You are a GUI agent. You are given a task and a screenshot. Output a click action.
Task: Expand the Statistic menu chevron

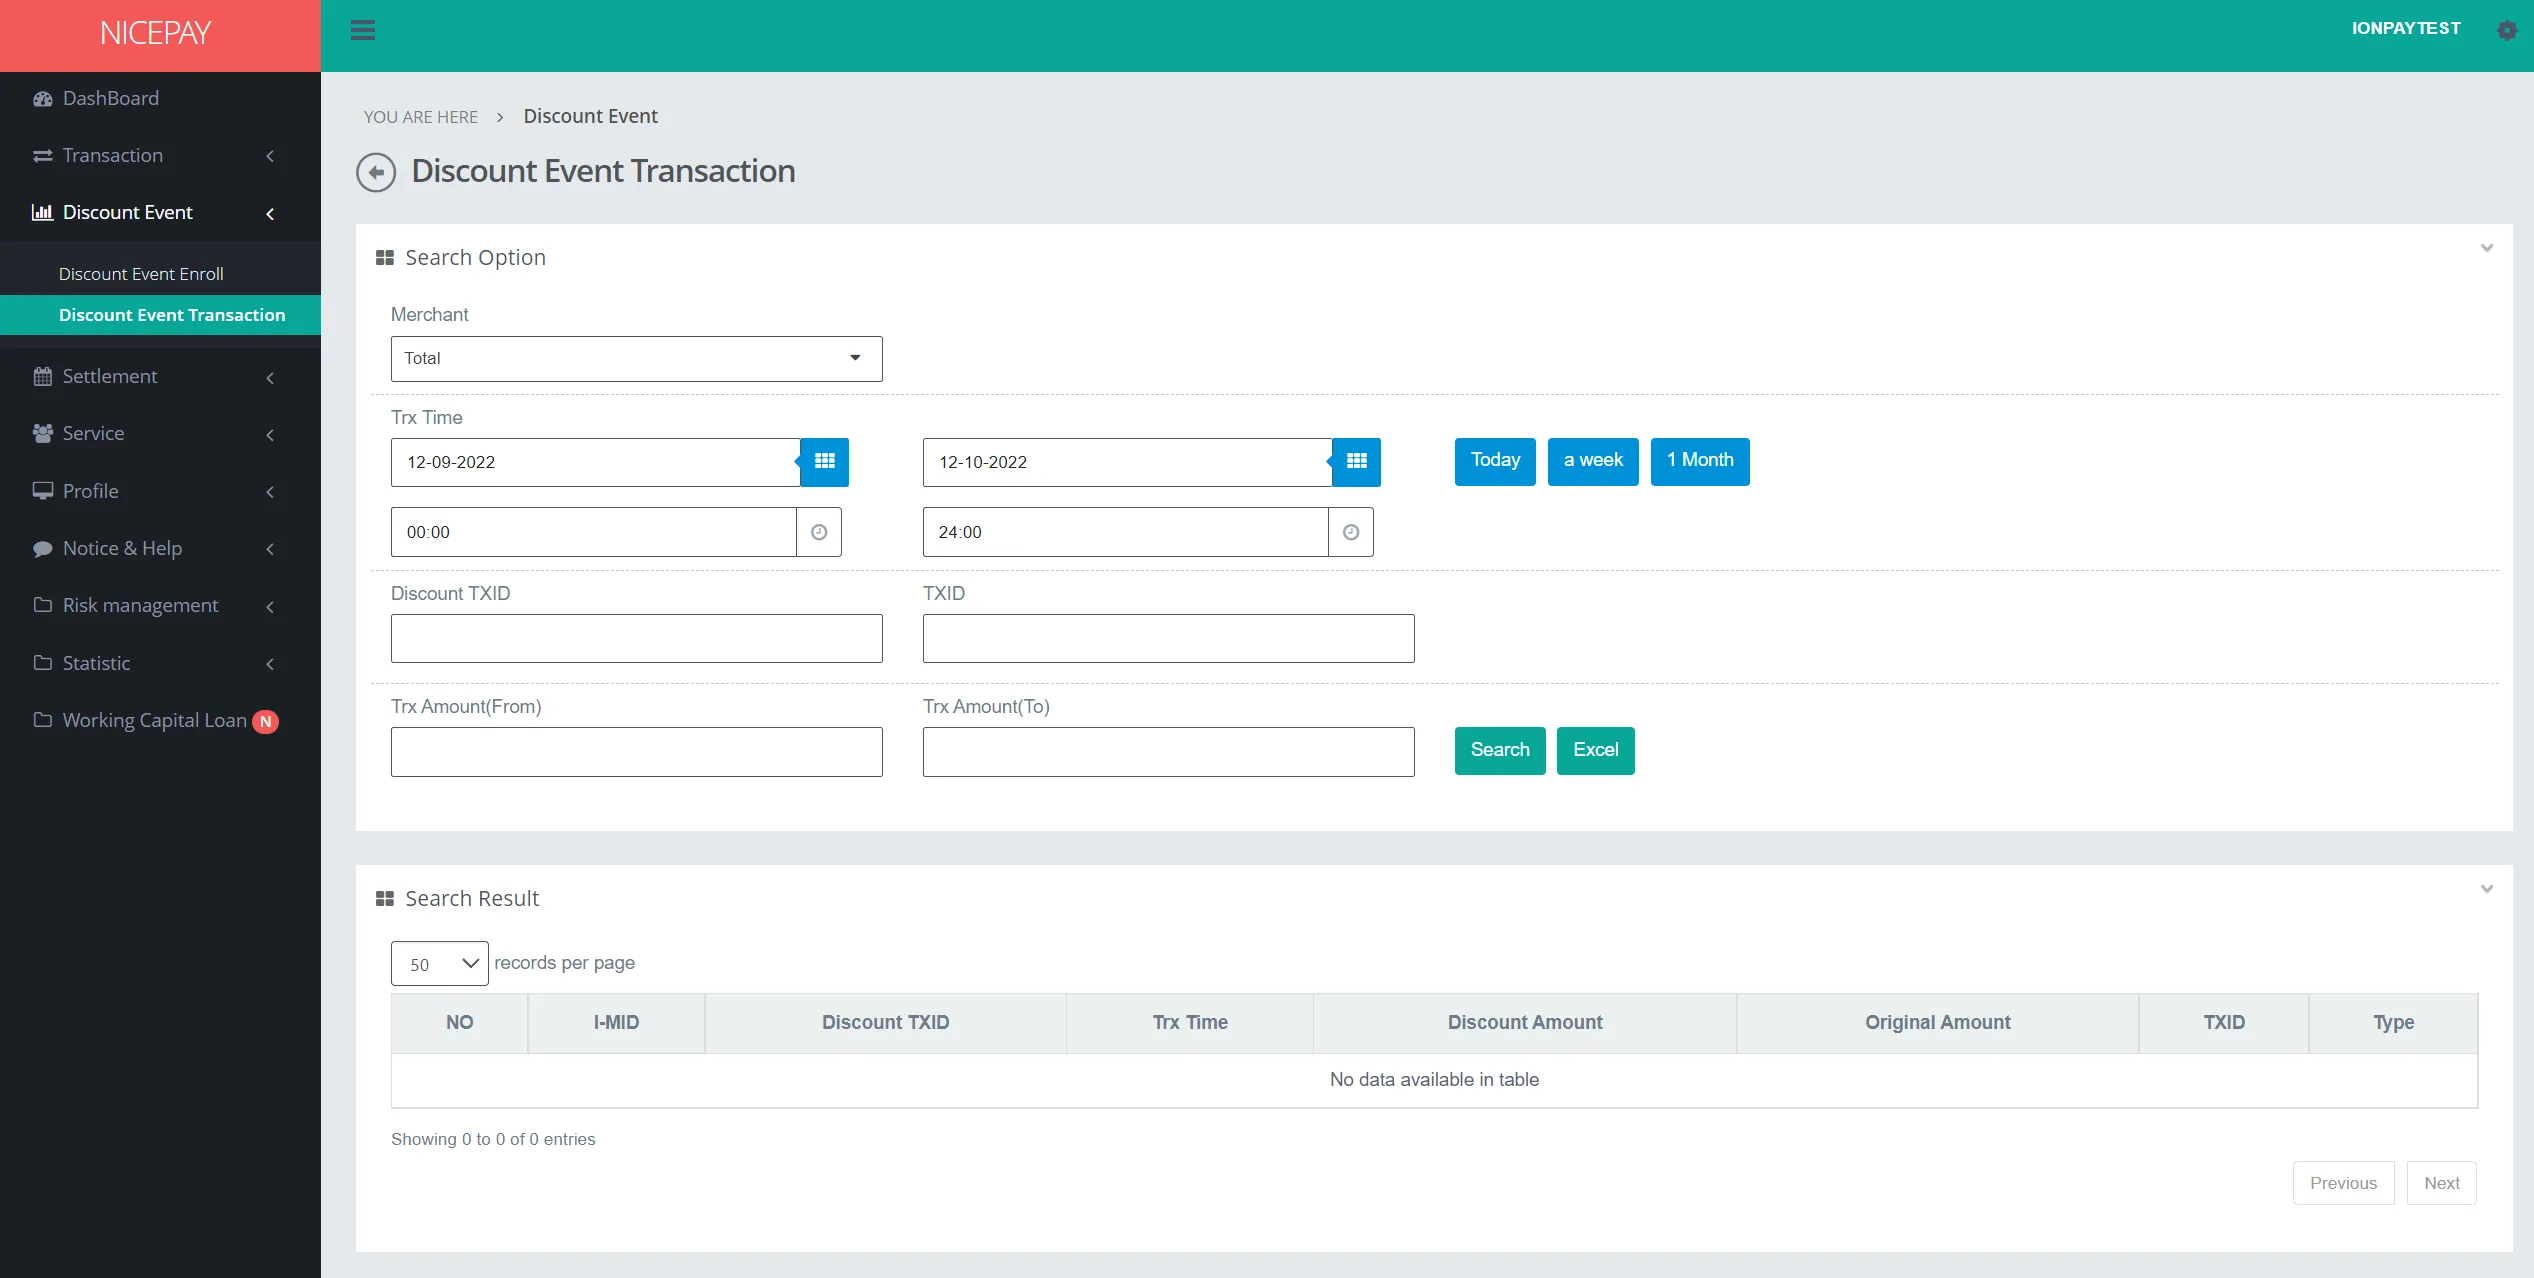pos(270,664)
